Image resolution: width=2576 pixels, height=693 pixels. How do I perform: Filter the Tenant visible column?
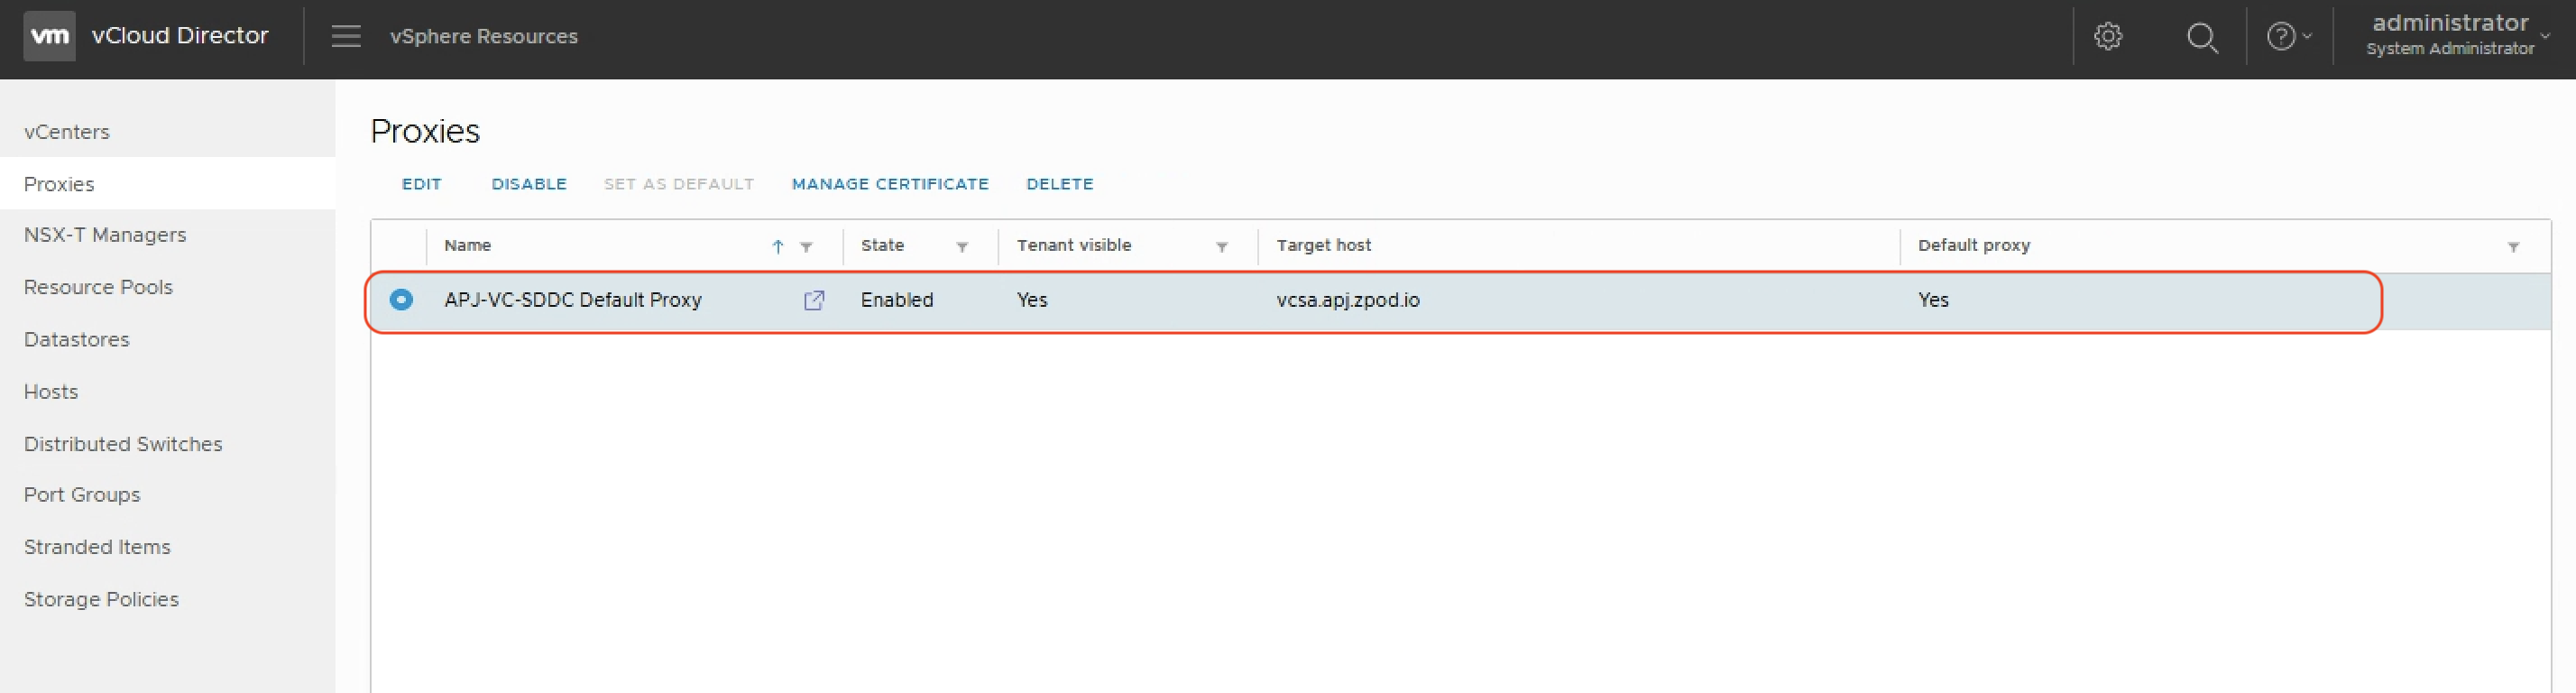coord(1221,246)
